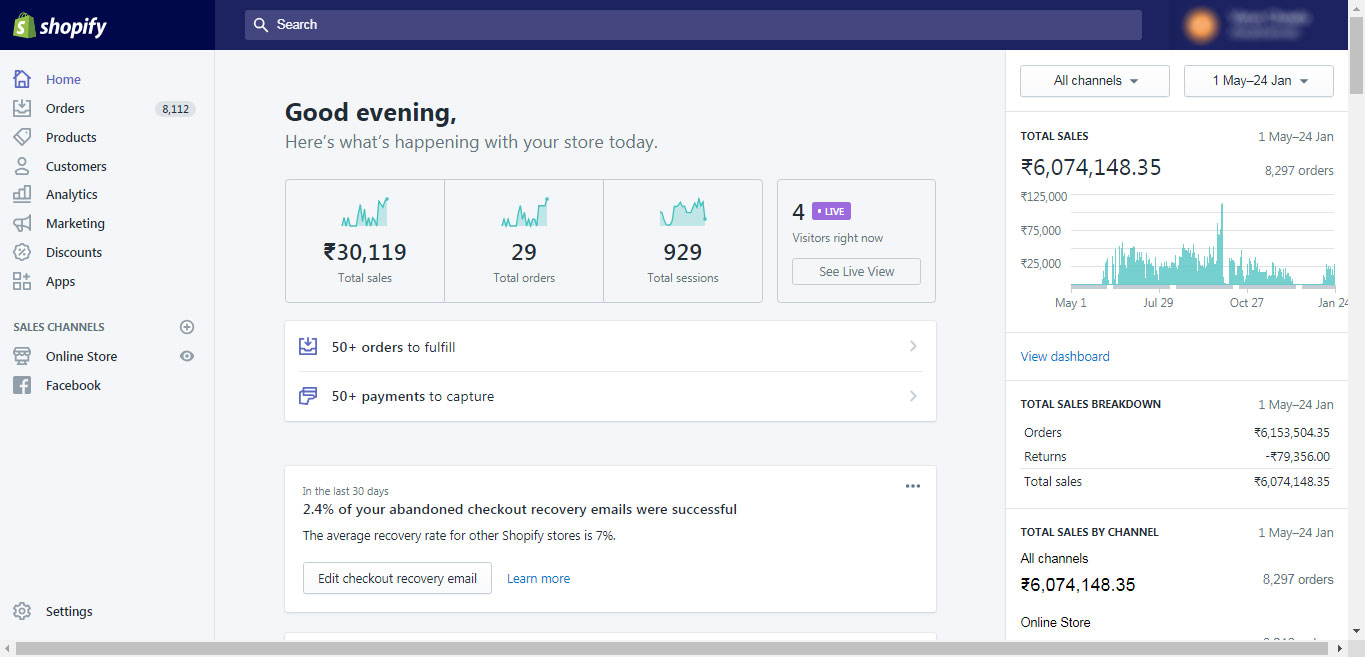The height and width of the screenshot is (657, 1365).
Task: Open the 1 May–24 Jan date range dropdown
Action: click(1259, 81)
